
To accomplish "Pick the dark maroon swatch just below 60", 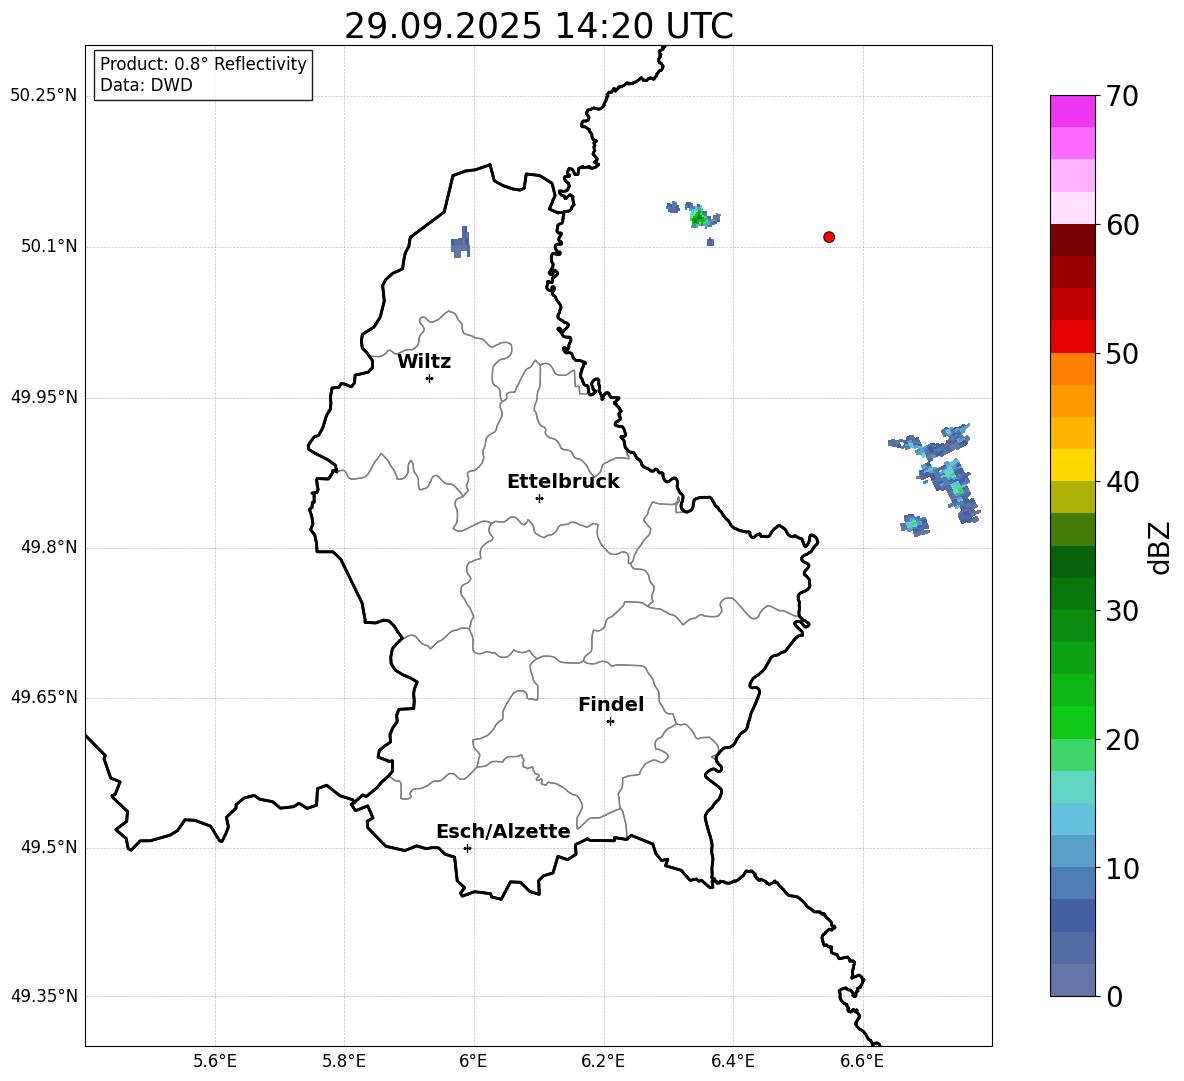I will click(1073, 240).
